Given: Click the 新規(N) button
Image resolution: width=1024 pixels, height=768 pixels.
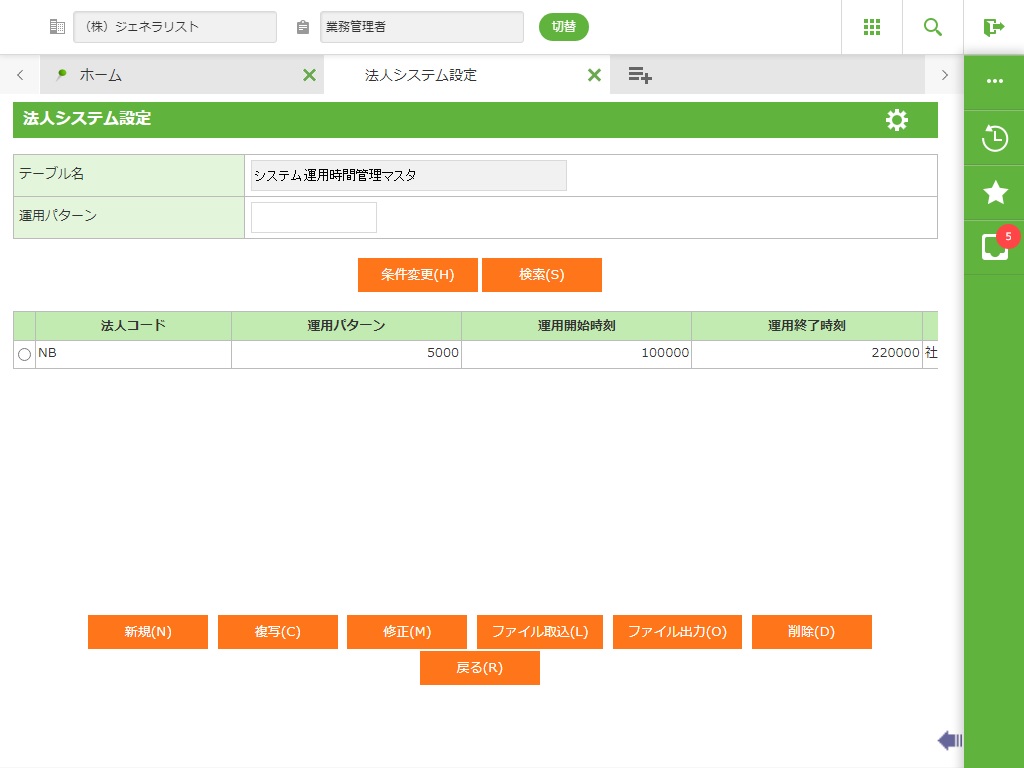Looking at the screenshot, I should [148, 632].
